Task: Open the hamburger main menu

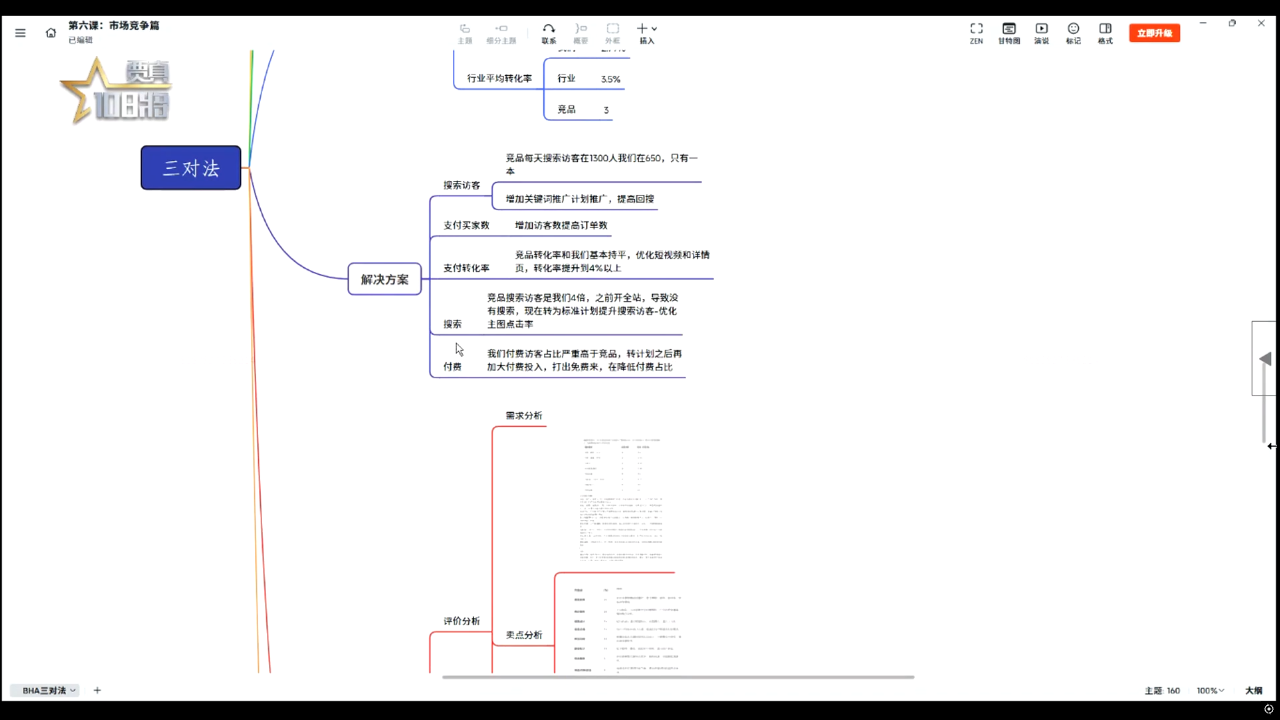Action: pos(20,33)
